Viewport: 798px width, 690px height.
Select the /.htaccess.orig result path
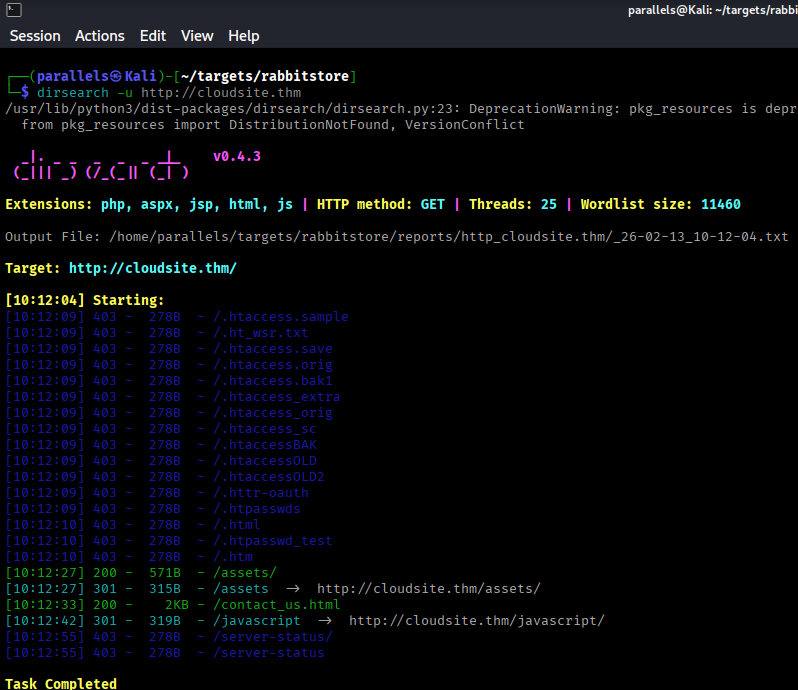click(273, 365)
